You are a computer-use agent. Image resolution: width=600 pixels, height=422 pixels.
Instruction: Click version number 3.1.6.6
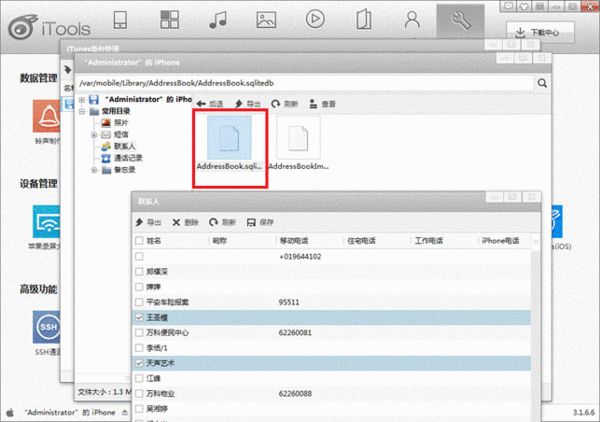point(584,413)
